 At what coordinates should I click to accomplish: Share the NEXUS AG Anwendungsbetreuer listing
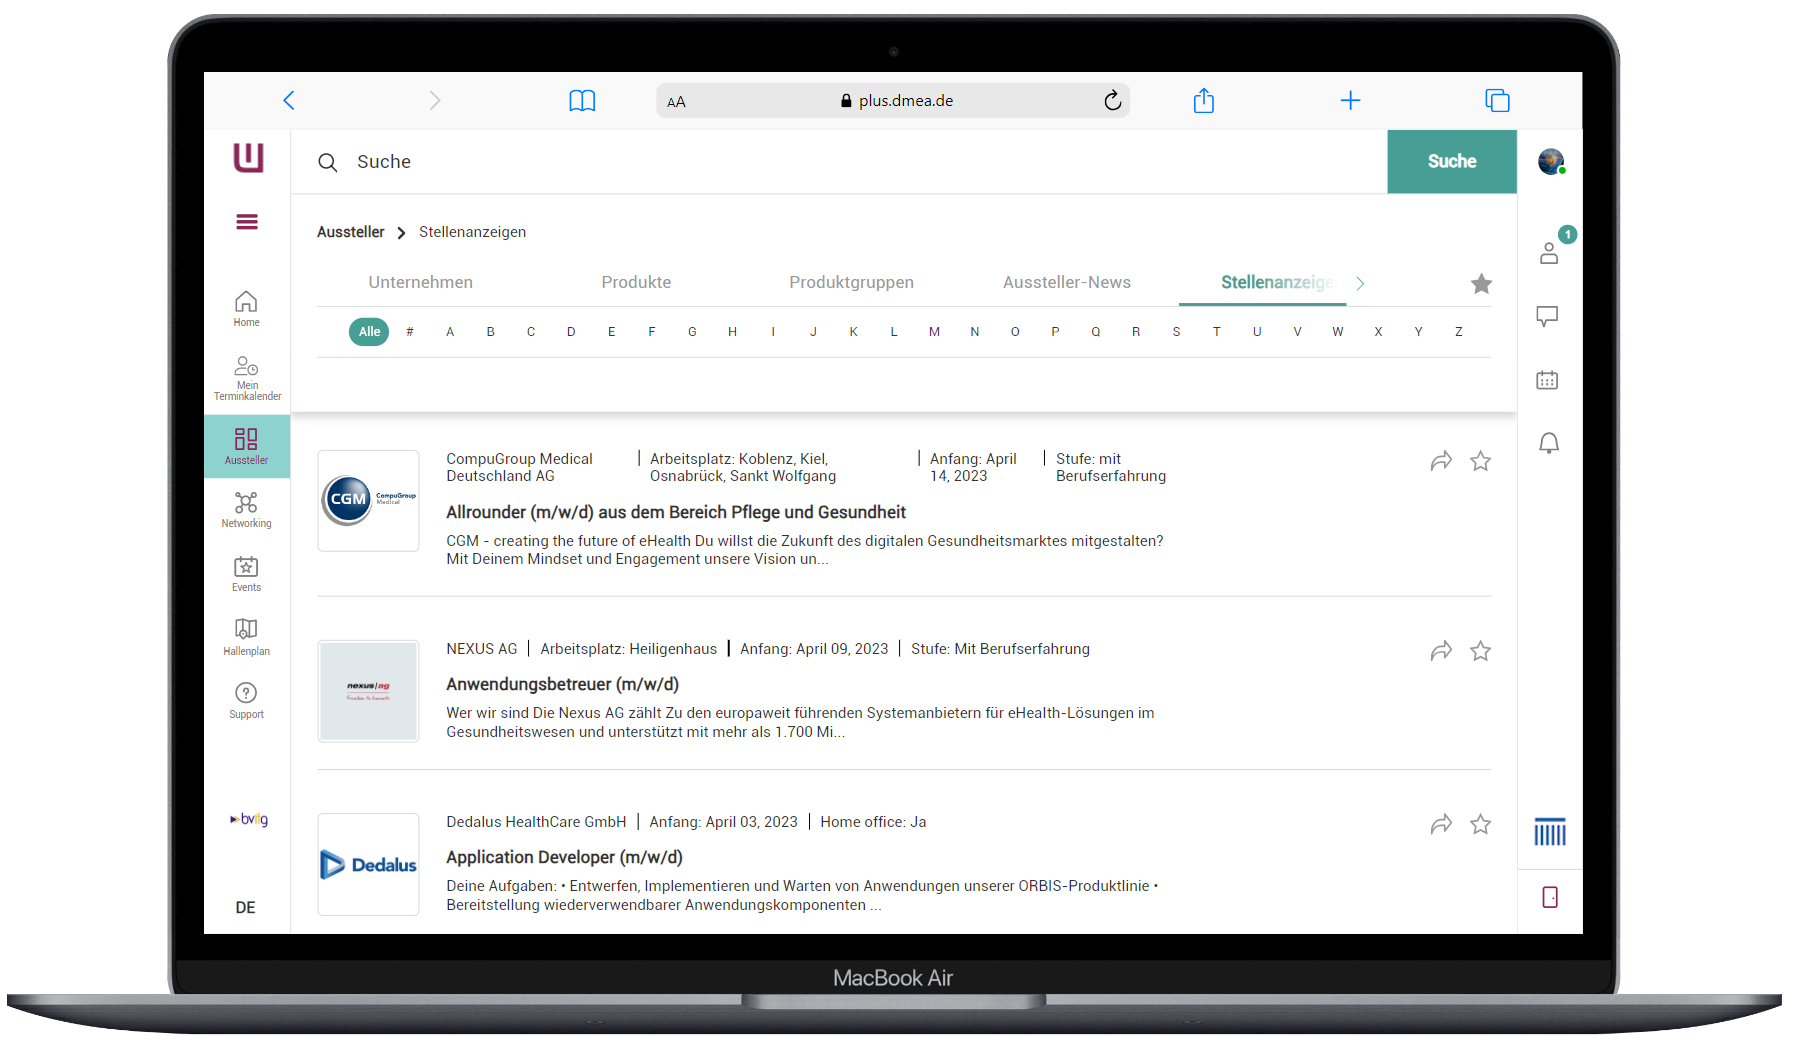click(1440, 652)
